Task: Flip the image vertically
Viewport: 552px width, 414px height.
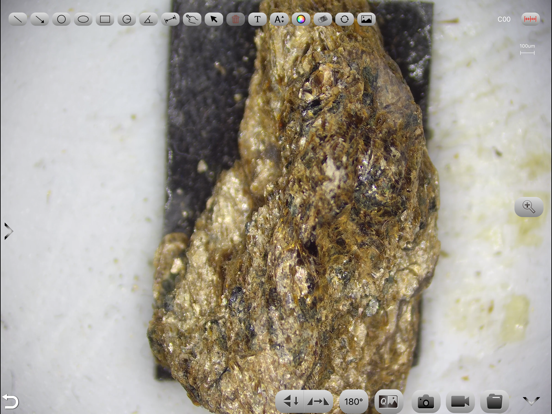Action: (x=291, y=401)
